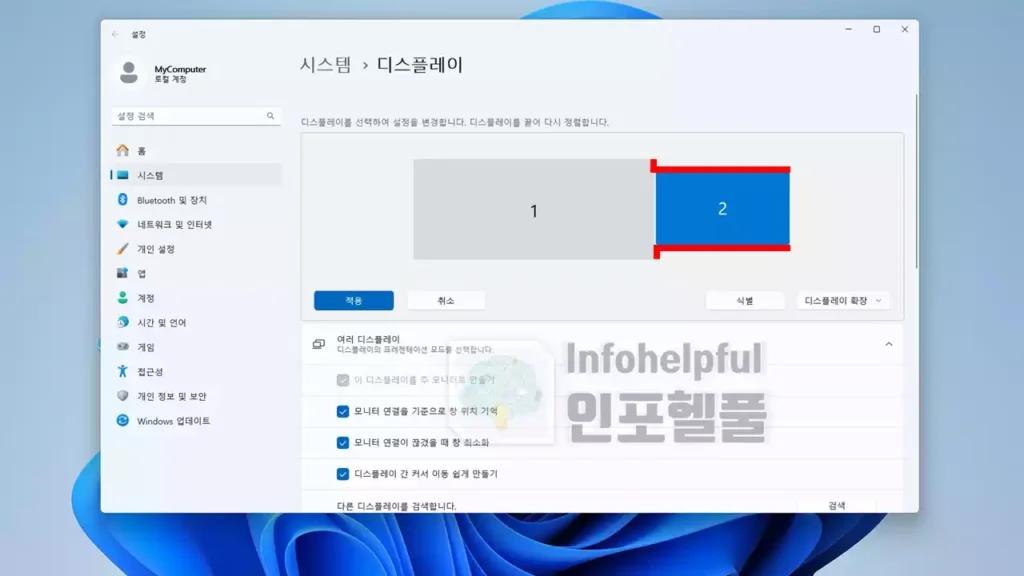Click the back arrow in Settings title bar
The image size is (1024, 576).
pos(116,34)
